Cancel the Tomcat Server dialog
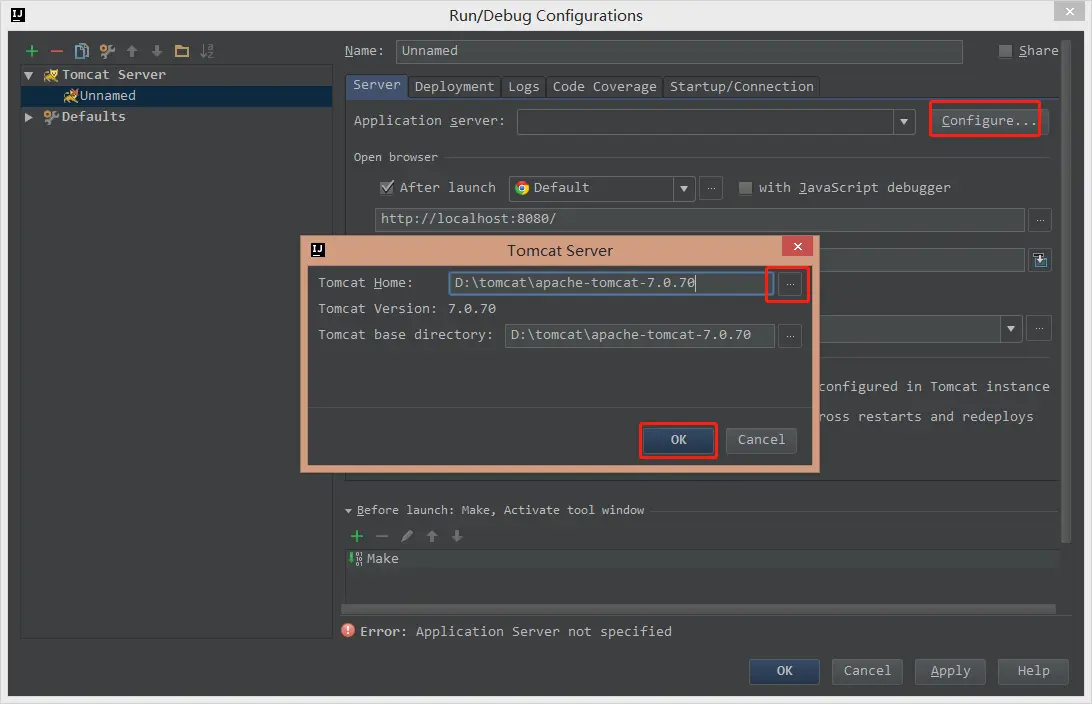 click(x=760, y=440)
